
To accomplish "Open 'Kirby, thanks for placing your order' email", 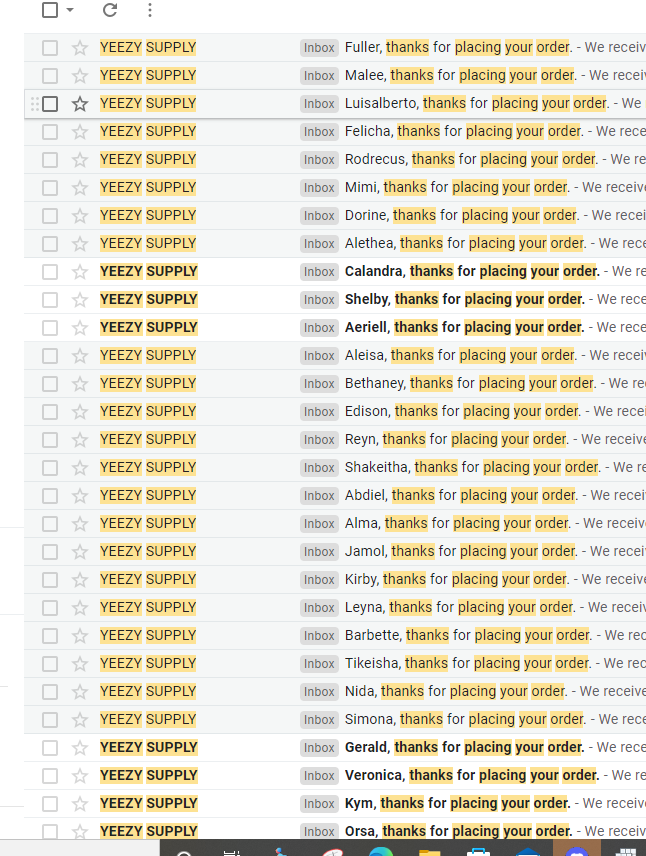I will point(457,580).
